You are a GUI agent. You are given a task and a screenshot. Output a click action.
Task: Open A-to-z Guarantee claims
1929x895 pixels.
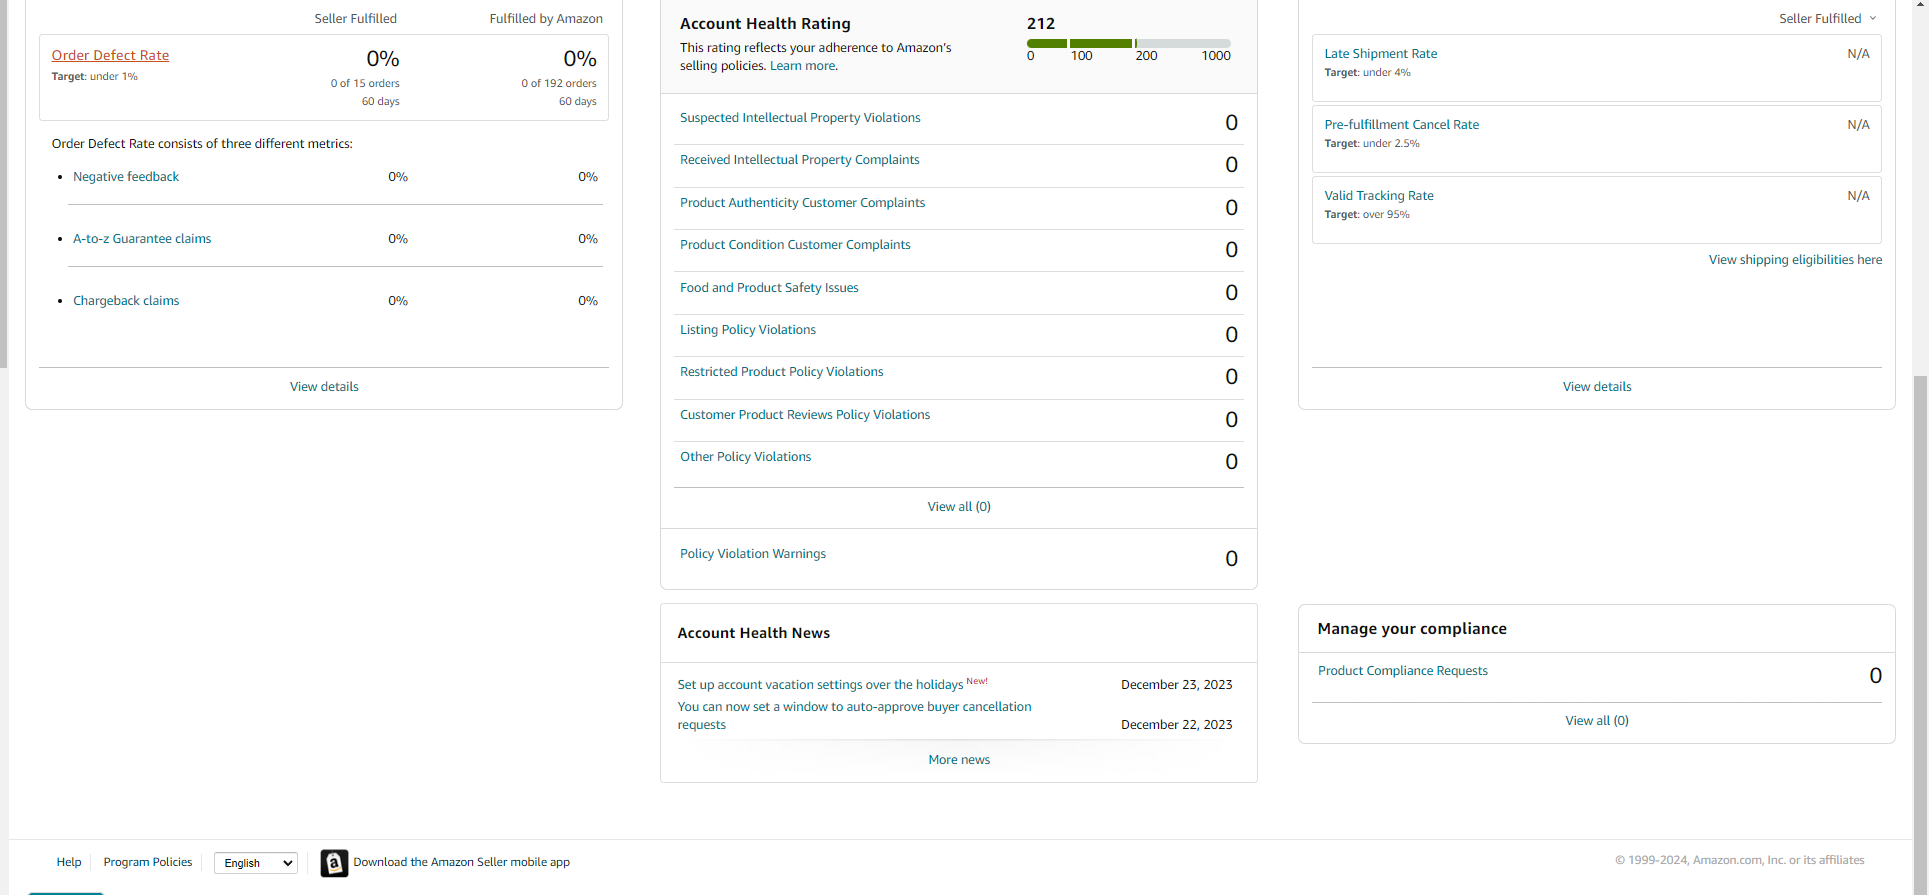[x=142, y=239]
